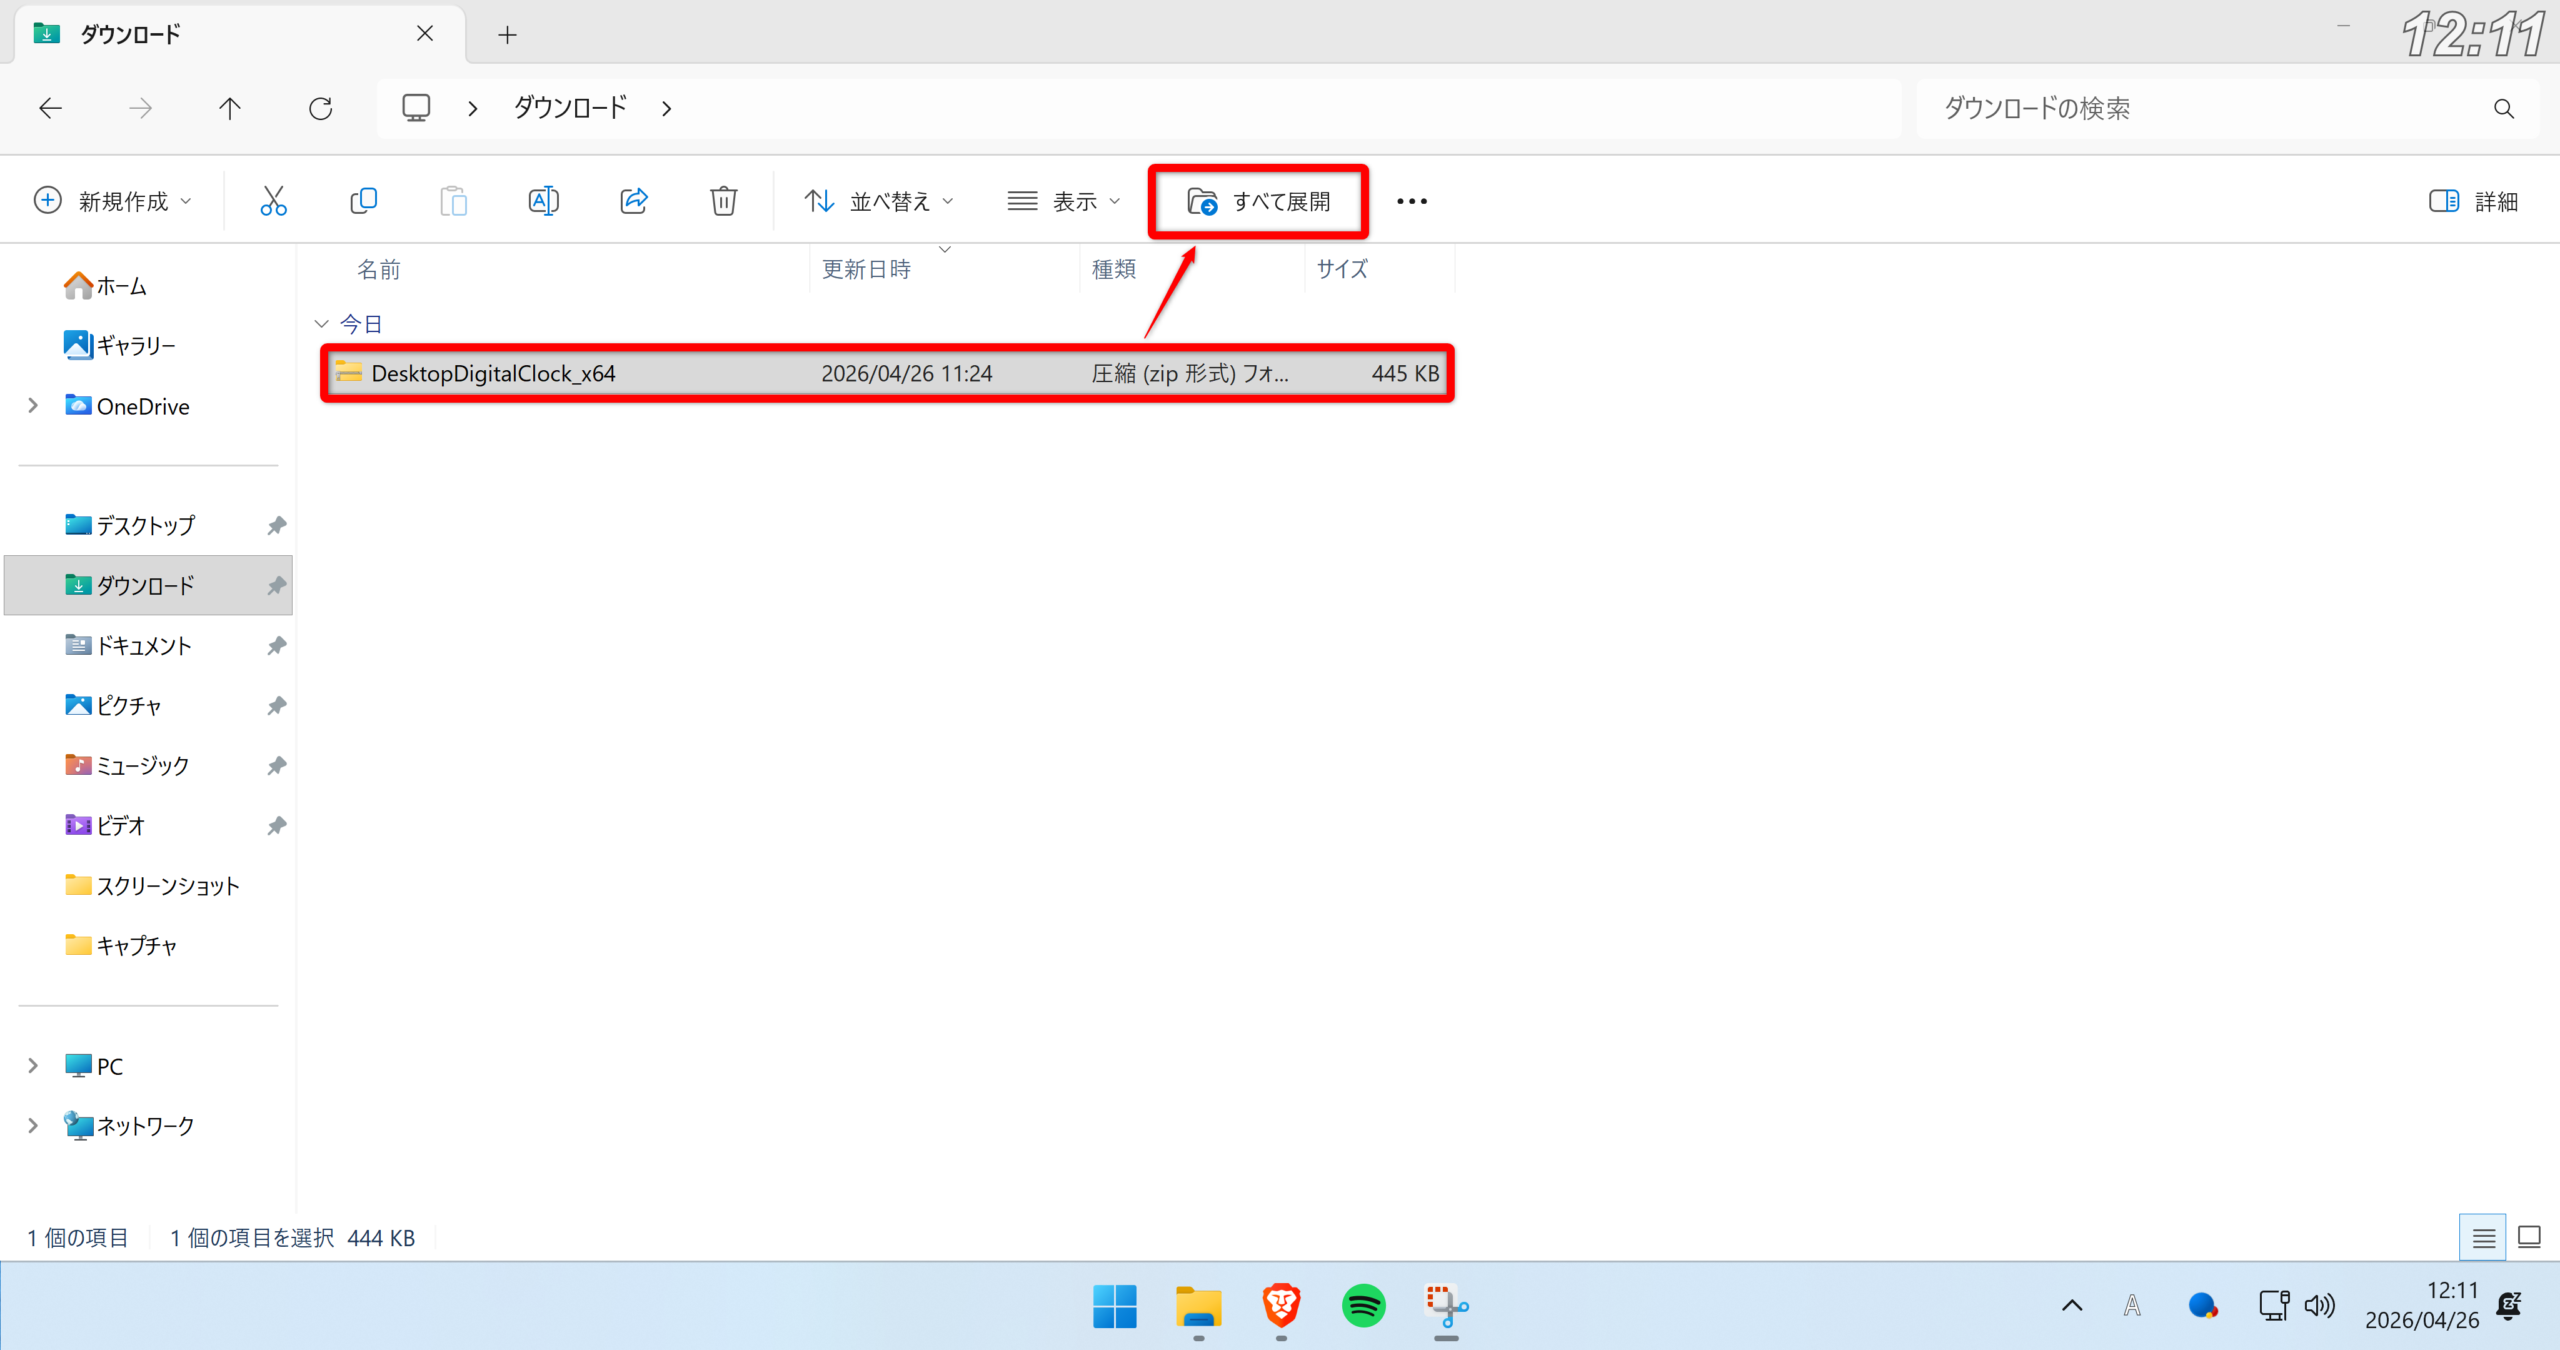2560x1350 pixels.
Task: Click the Share icon
Action: coord(634,201)
